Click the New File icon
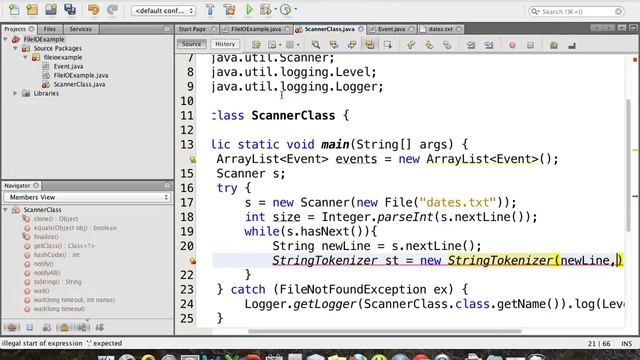The image size is (640, 360). [14, 9]
